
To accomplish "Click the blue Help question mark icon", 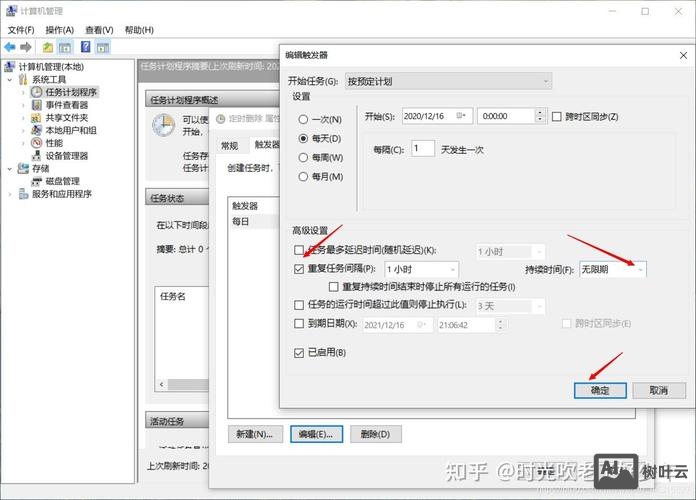I will click(87, 47).
